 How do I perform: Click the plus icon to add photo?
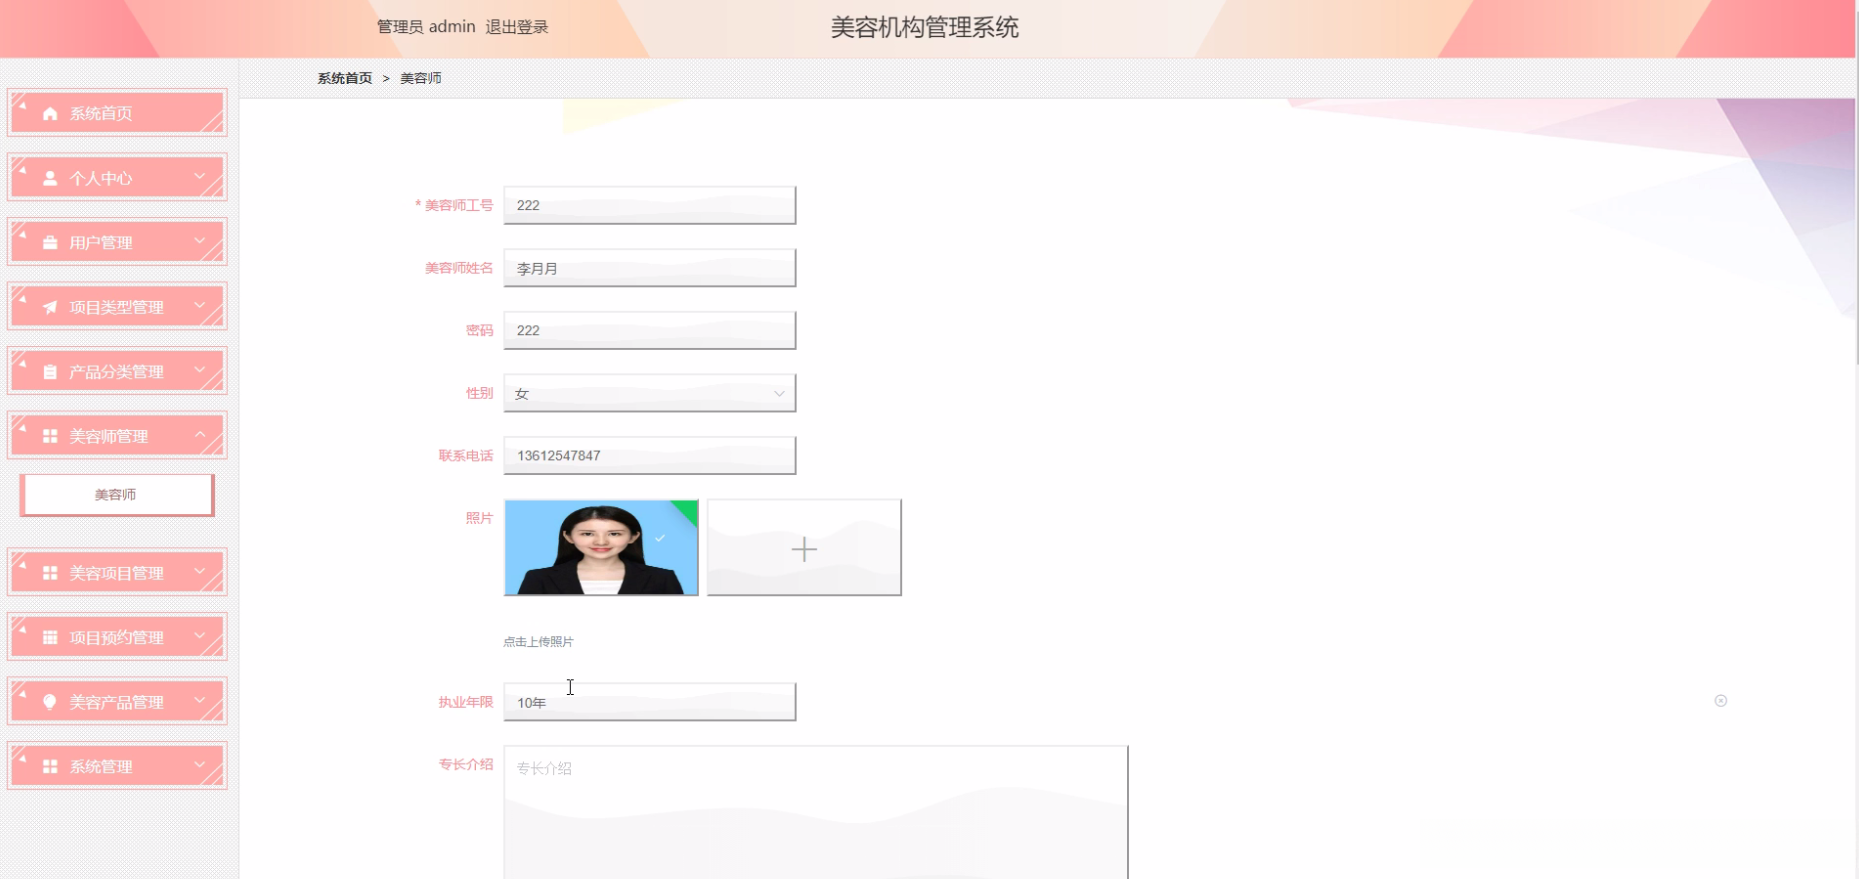pyautogui.click(x=804, y=549)
